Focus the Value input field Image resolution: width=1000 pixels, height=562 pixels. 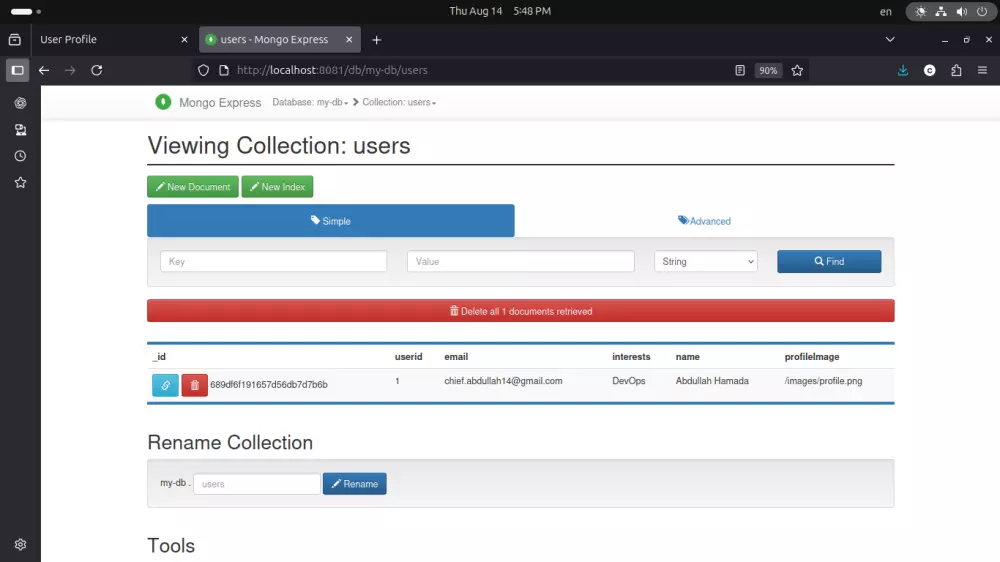[x=521, y=262]
